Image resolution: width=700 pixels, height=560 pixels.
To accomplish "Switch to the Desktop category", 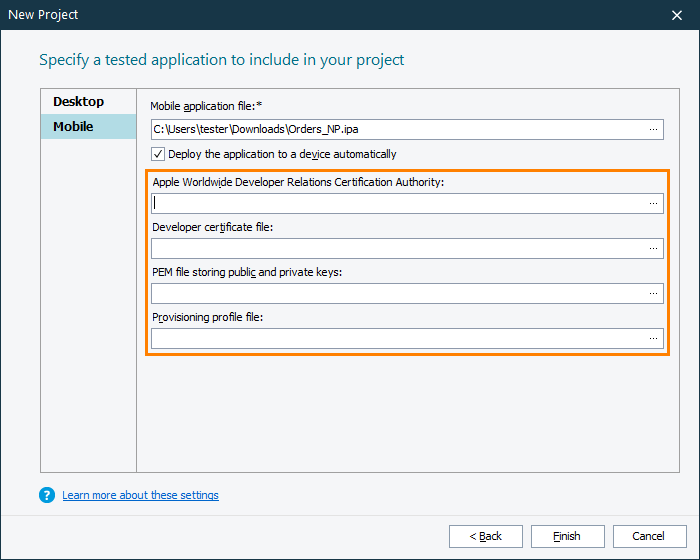I will (x=79, y=102).
